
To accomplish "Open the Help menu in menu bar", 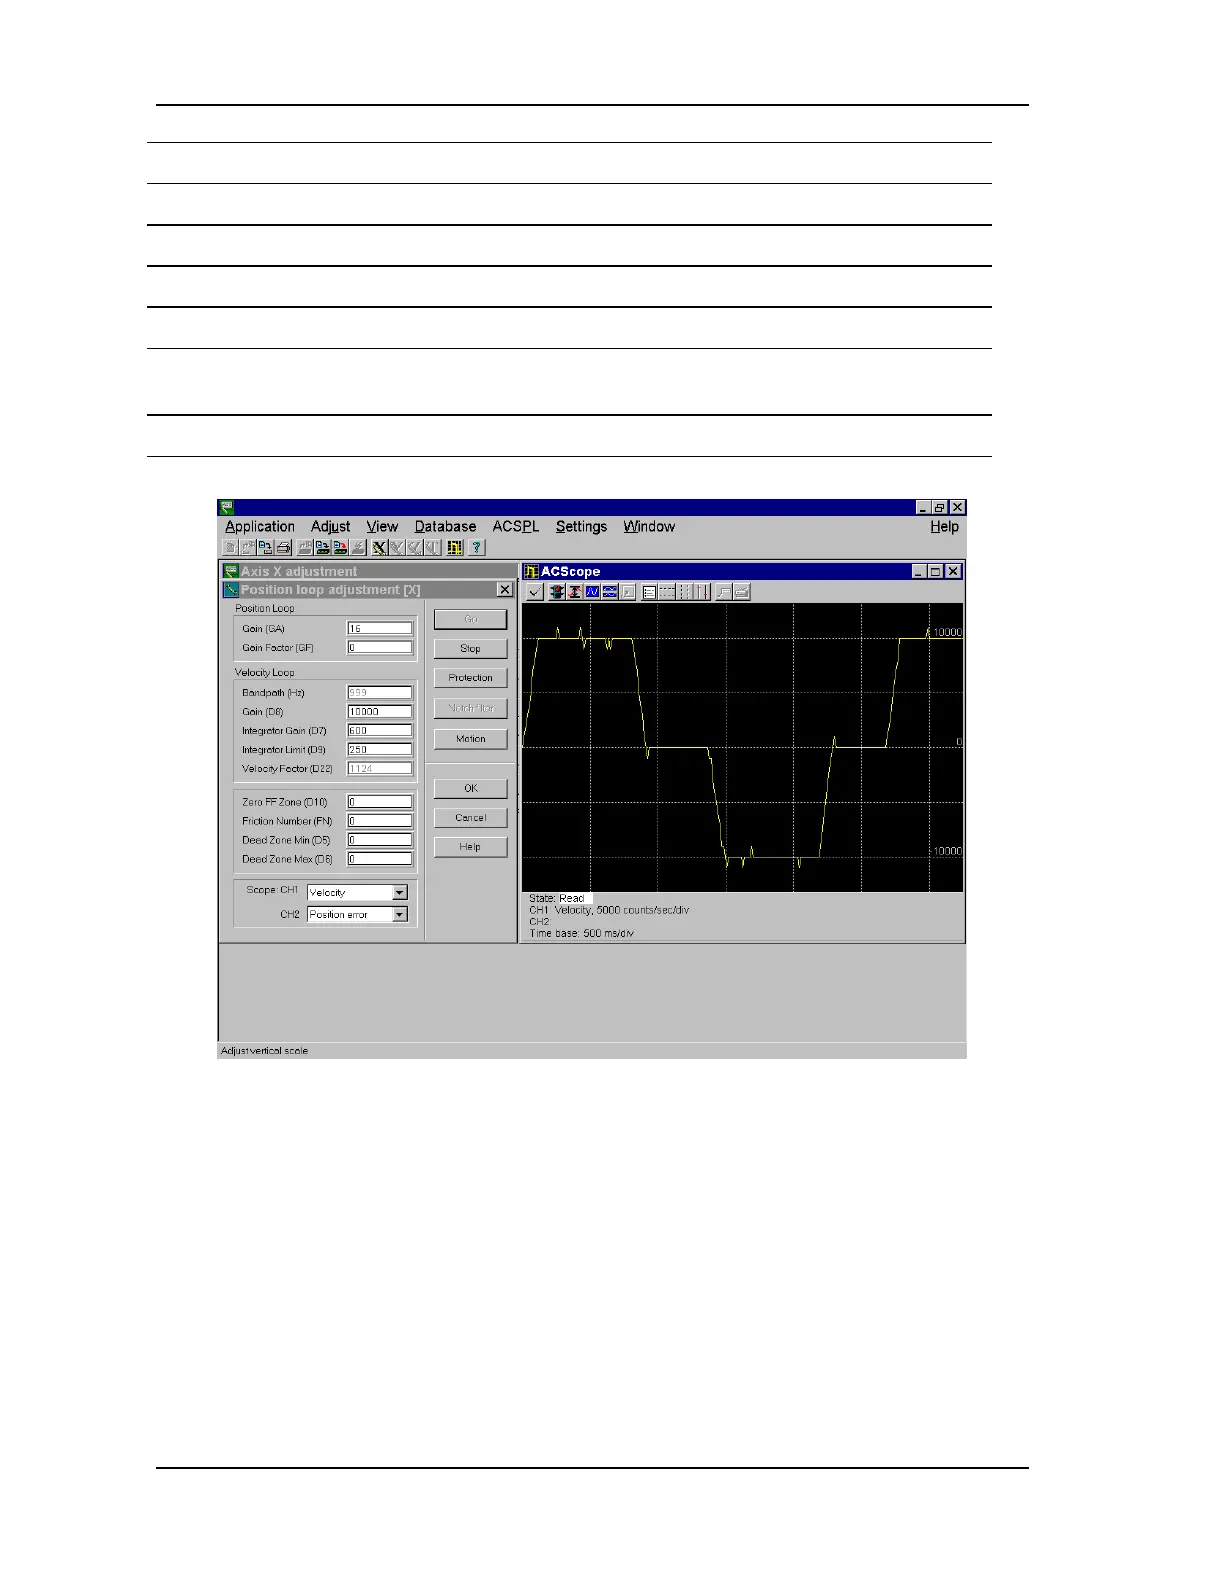I will coord(944,526).
